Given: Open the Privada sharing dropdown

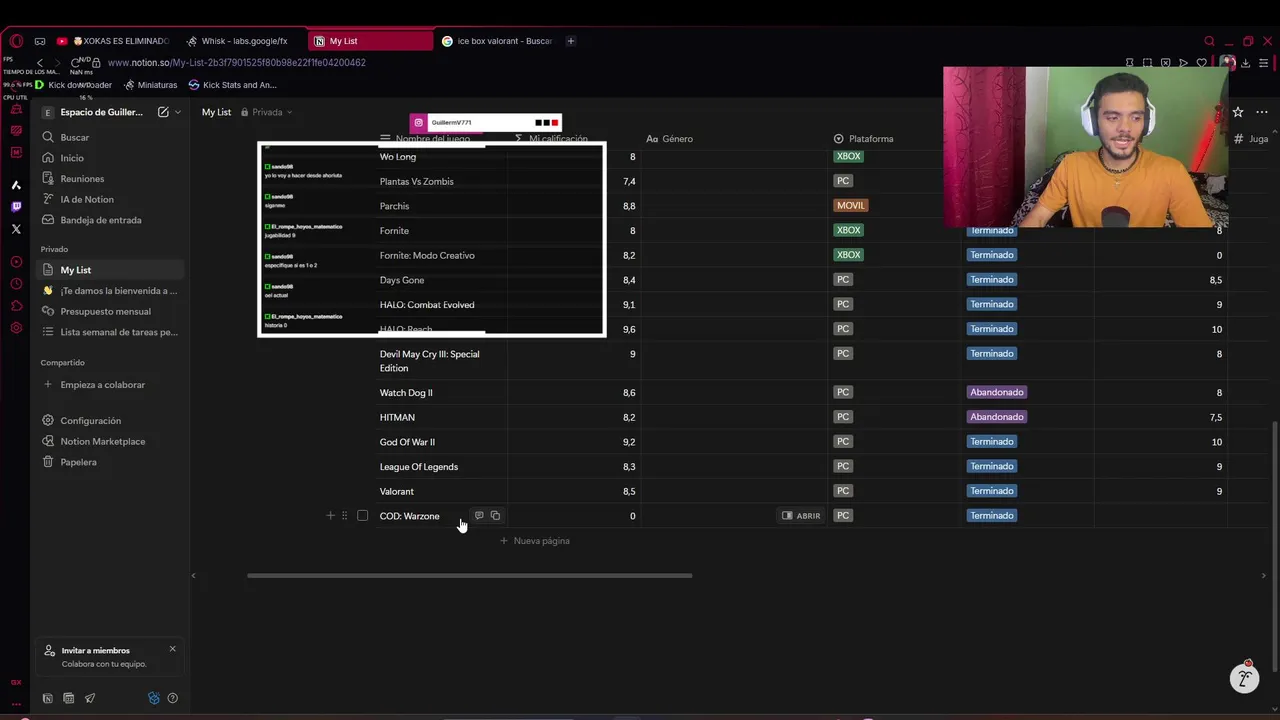Looking at the screenshot, I should point(266,112).
